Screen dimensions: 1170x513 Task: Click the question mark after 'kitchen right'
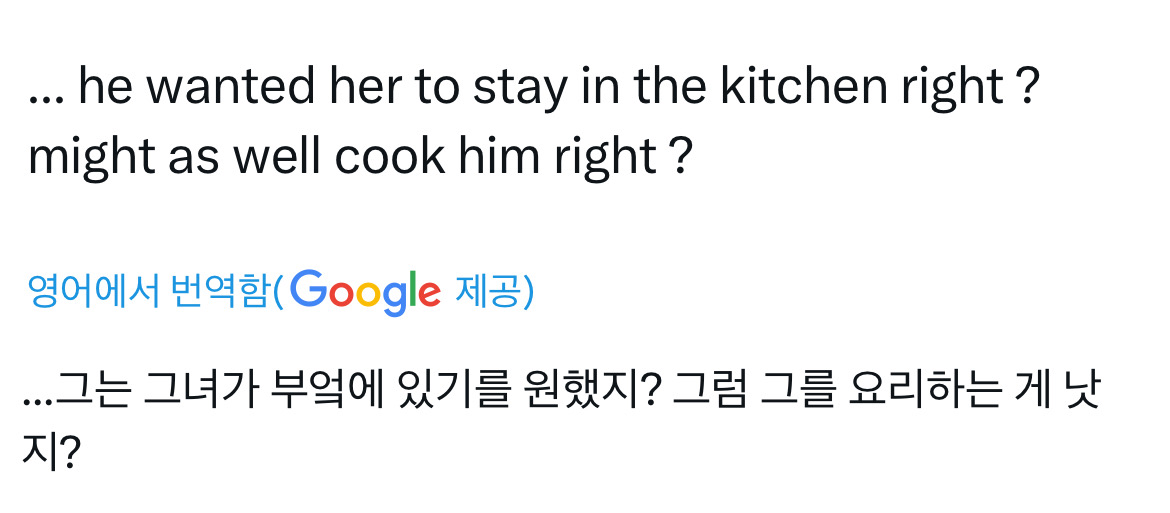click(x=1027, y=87)
